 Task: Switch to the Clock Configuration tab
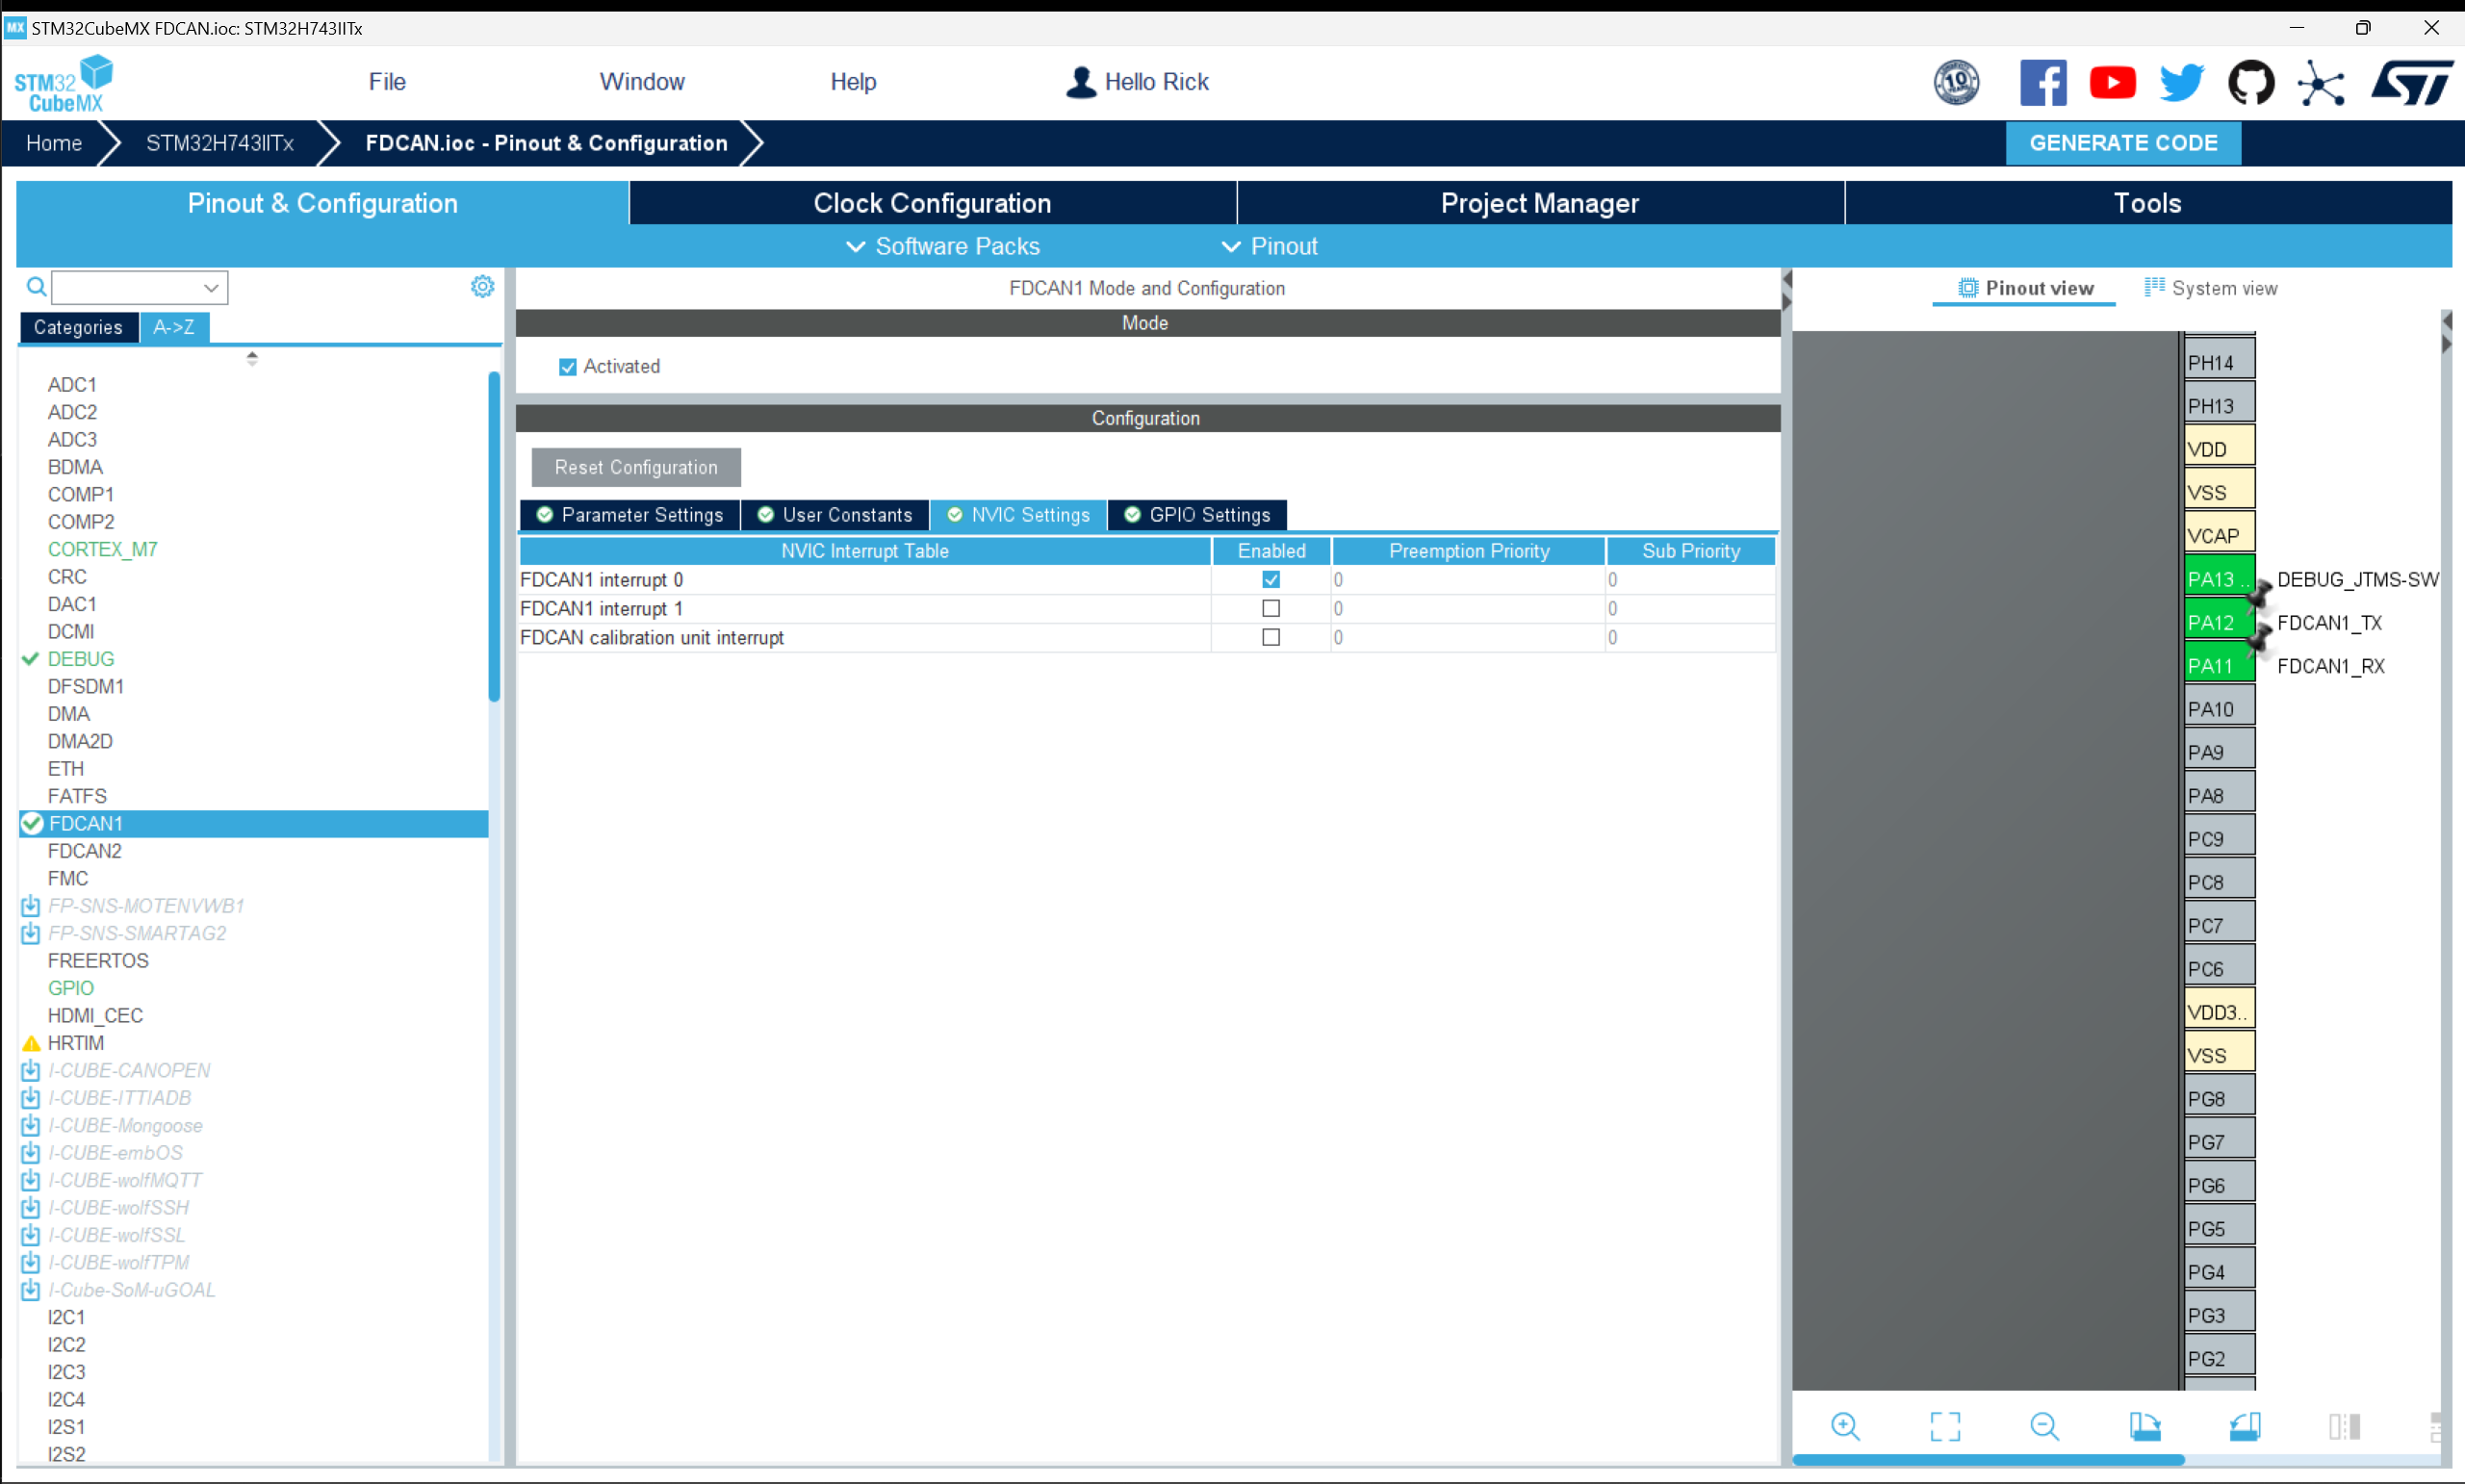point(932,203)
